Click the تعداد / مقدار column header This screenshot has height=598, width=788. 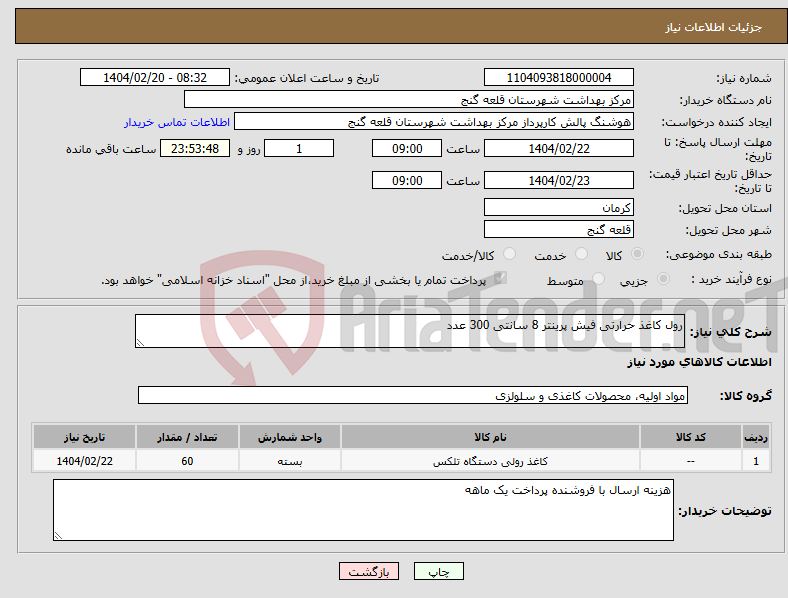point(187,437)
